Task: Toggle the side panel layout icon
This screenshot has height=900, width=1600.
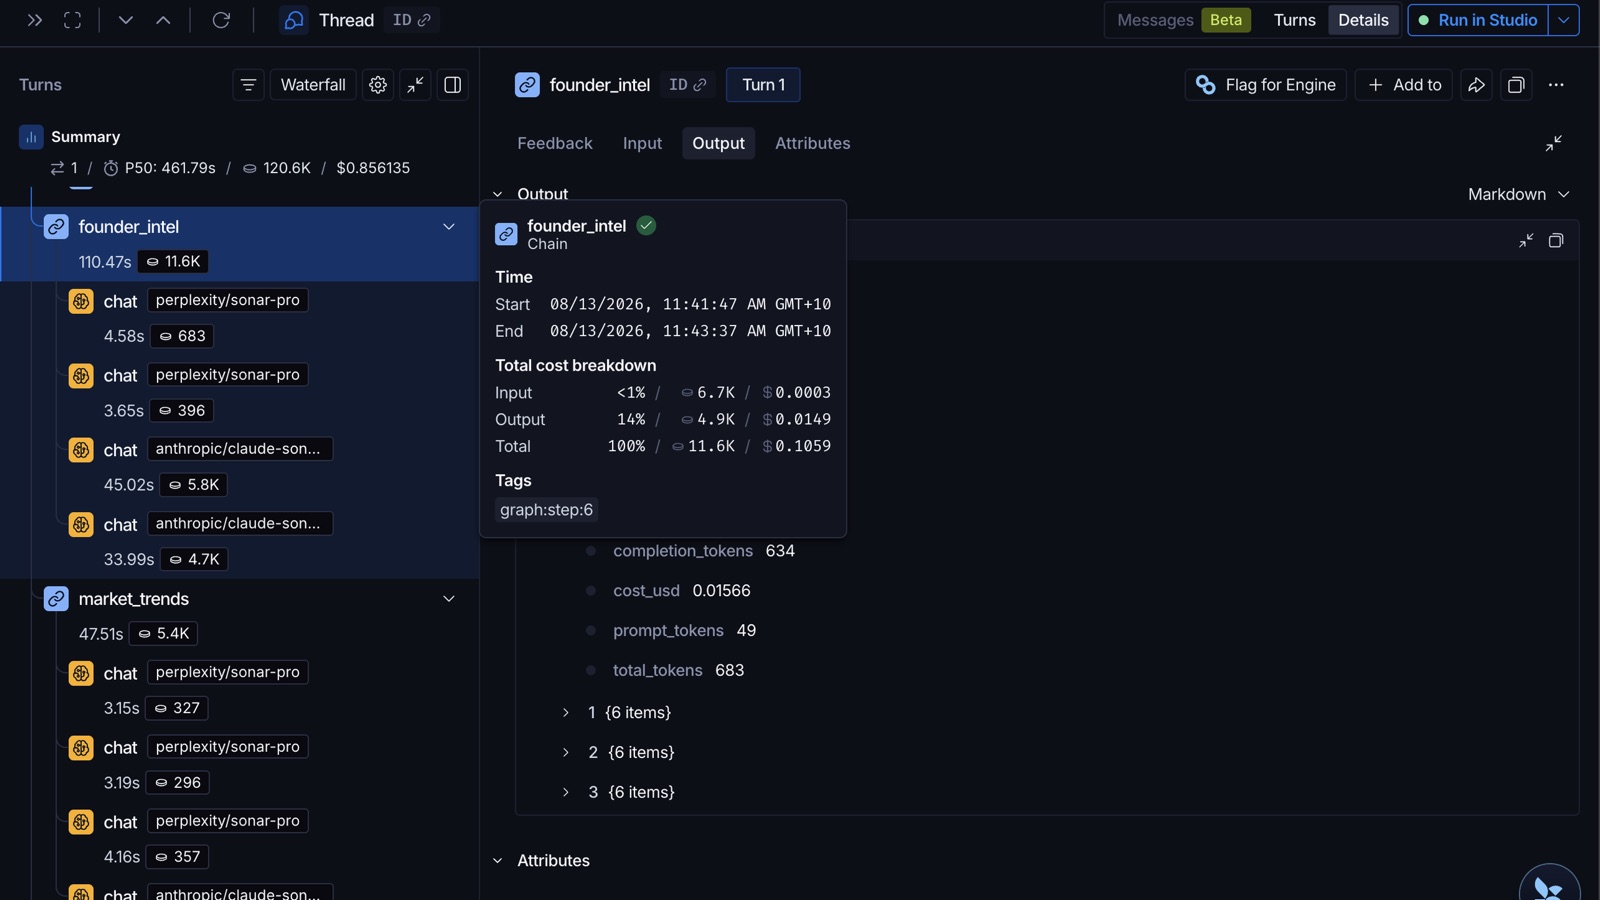Action: pyautogui.click(x=453, y=85)
